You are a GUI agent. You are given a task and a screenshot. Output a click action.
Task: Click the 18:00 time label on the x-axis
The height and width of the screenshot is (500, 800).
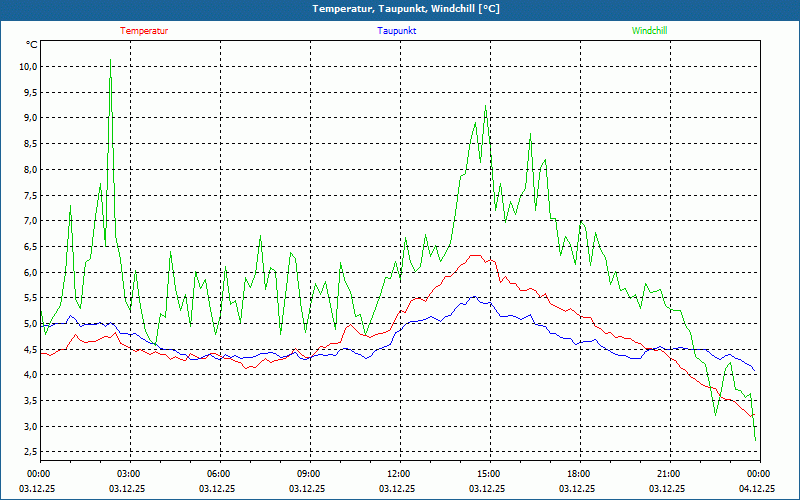(579, 474)
